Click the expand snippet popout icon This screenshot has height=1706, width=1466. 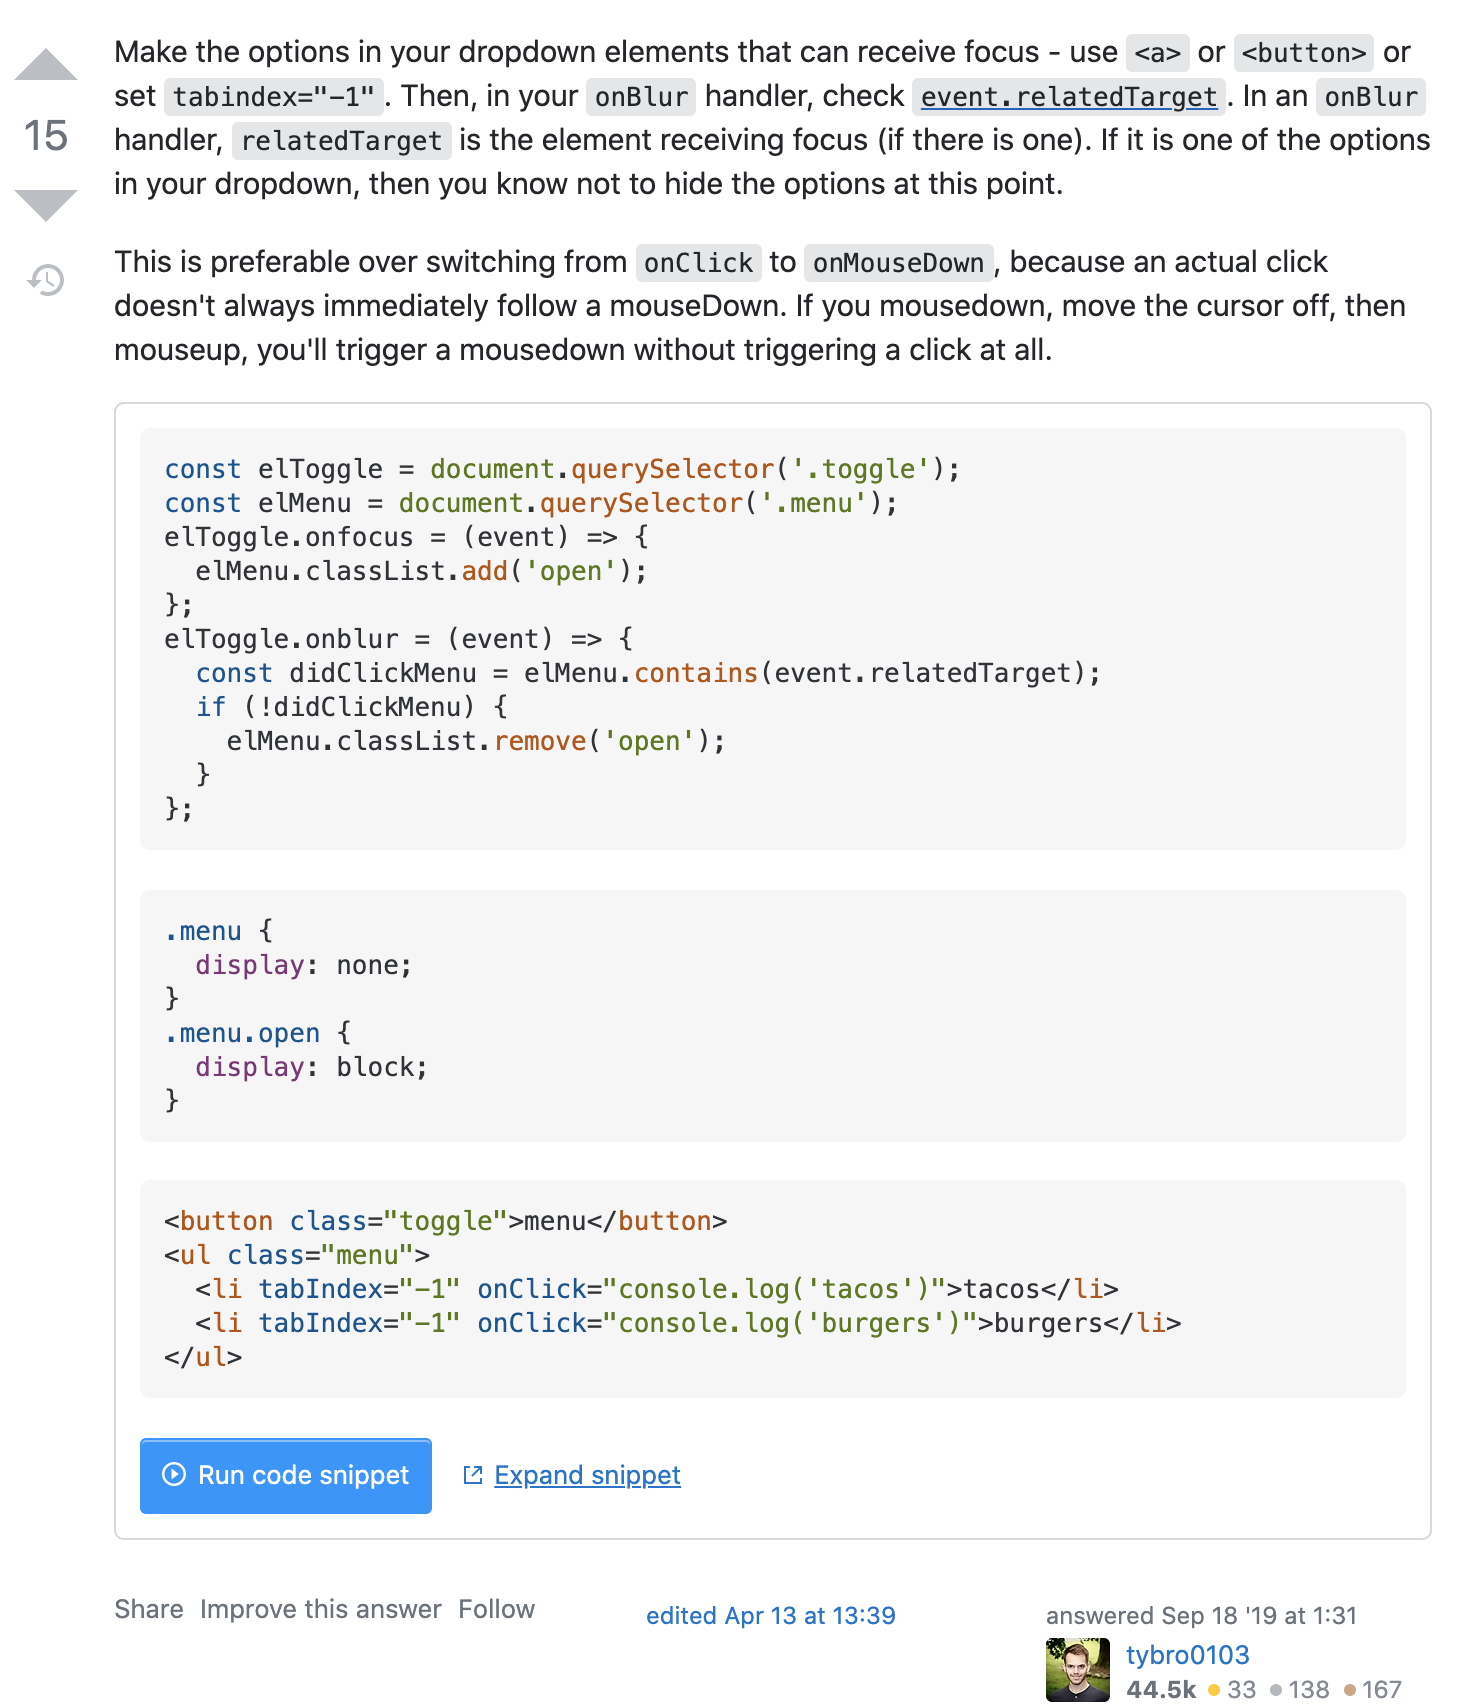pyautogui.click(x=473, y=1475)
